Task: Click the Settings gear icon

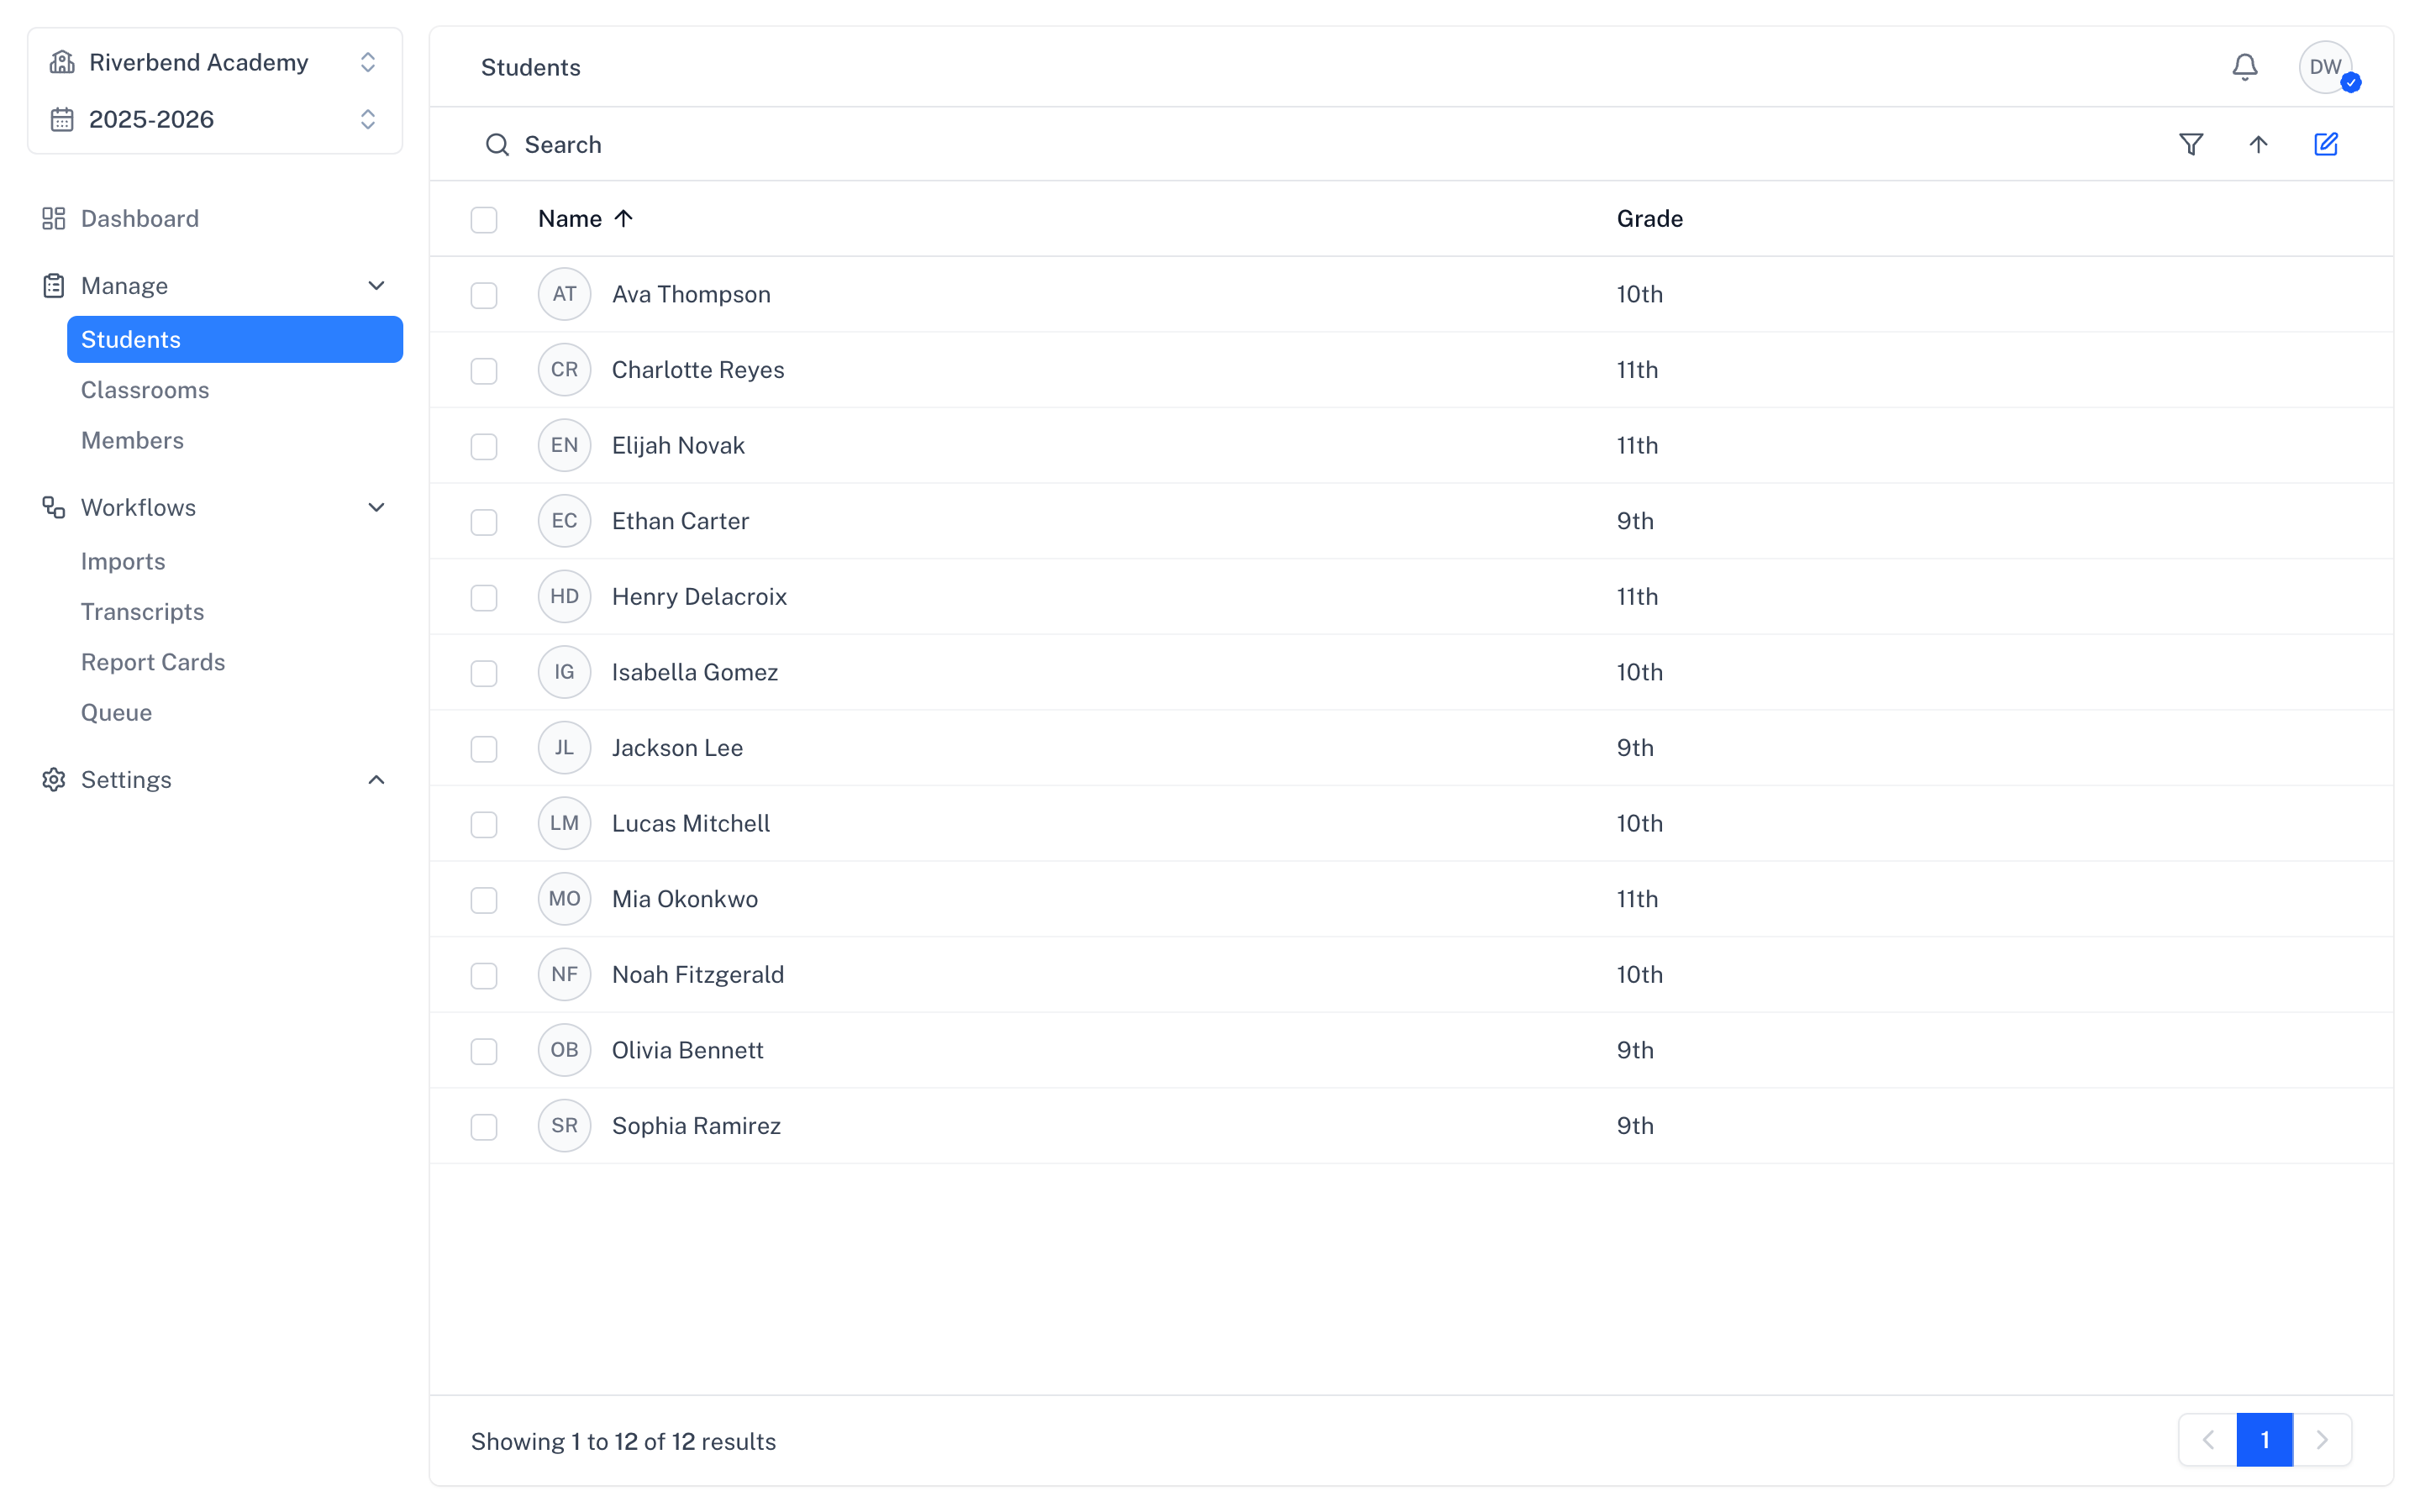Action: 54,779
